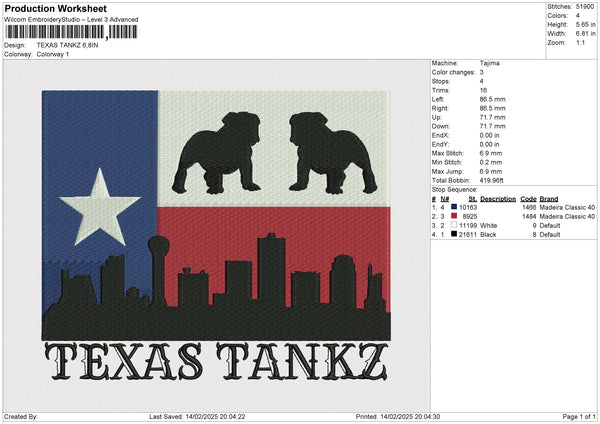
Task: Click 'Wilcom EmbroideryStudio – Level 3 Advanced' text
Action: (71, 20)
